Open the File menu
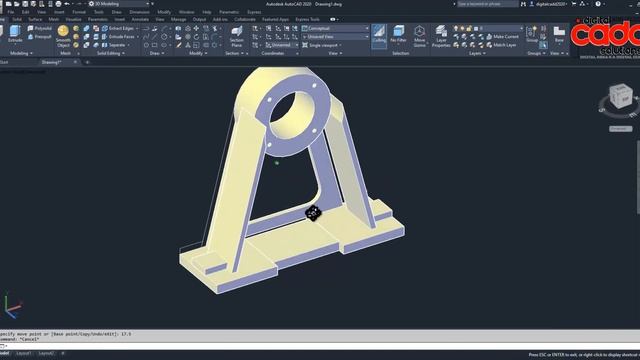The width and height of the screenshot is (640, 360). pos(11,12)
